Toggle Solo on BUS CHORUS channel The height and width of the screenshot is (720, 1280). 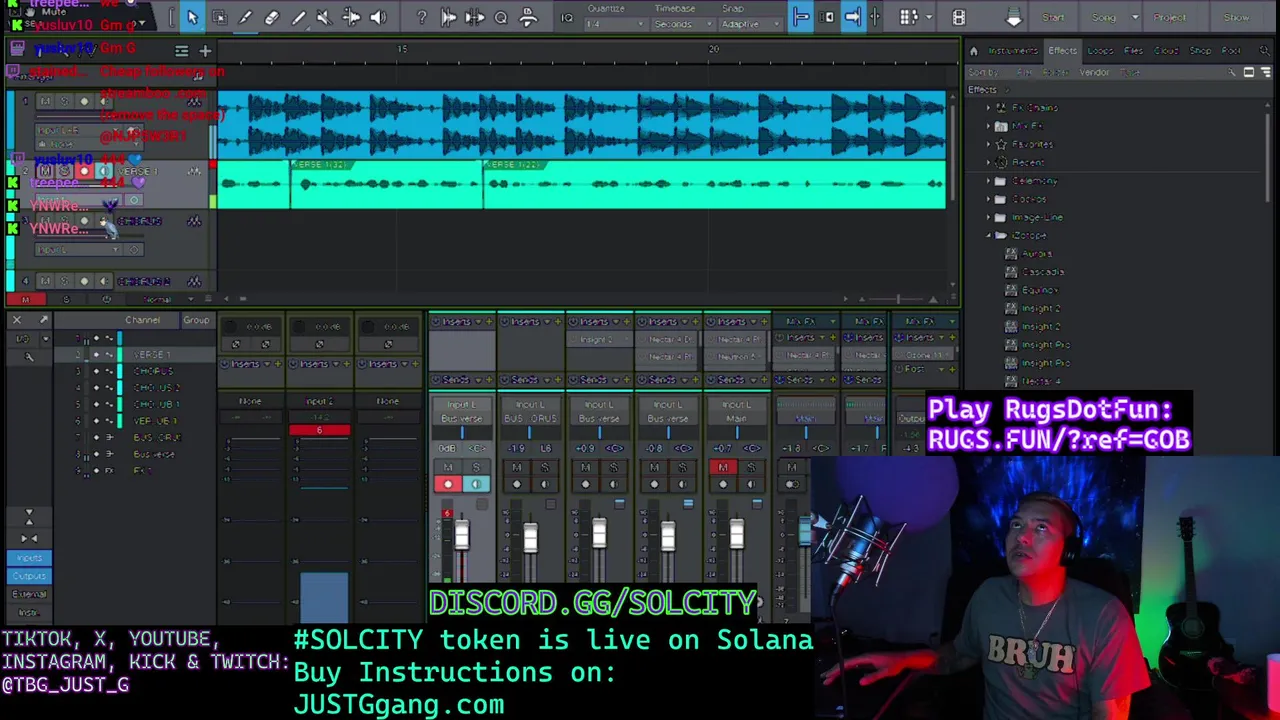[544, 467]
